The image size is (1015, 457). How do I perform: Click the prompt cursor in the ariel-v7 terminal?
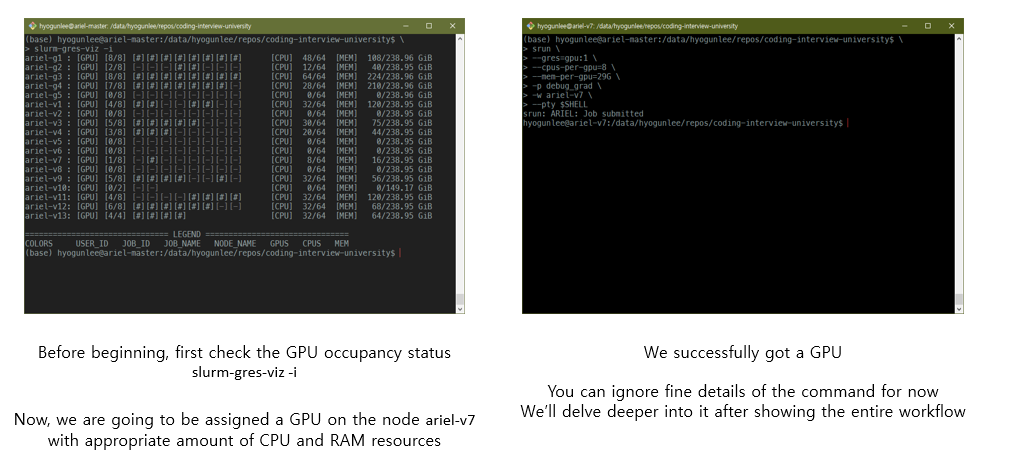coord(845,122)
